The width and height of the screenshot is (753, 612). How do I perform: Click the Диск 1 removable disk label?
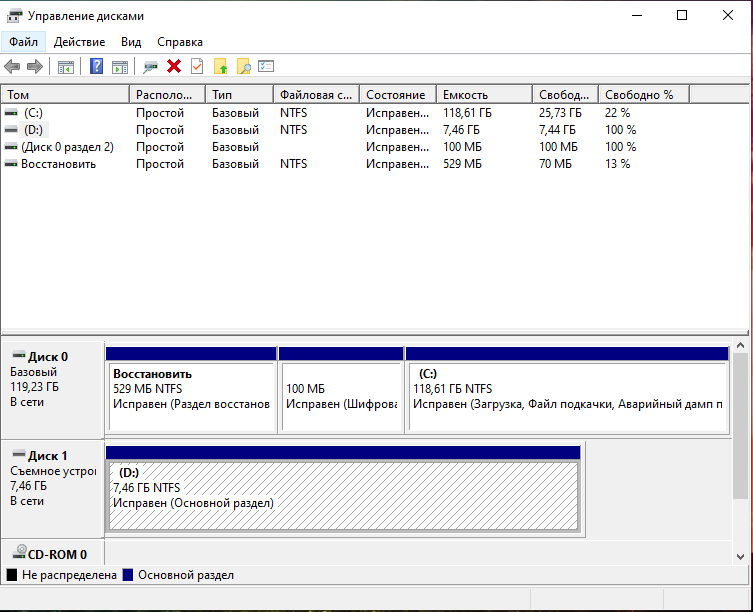pos(52,488)
